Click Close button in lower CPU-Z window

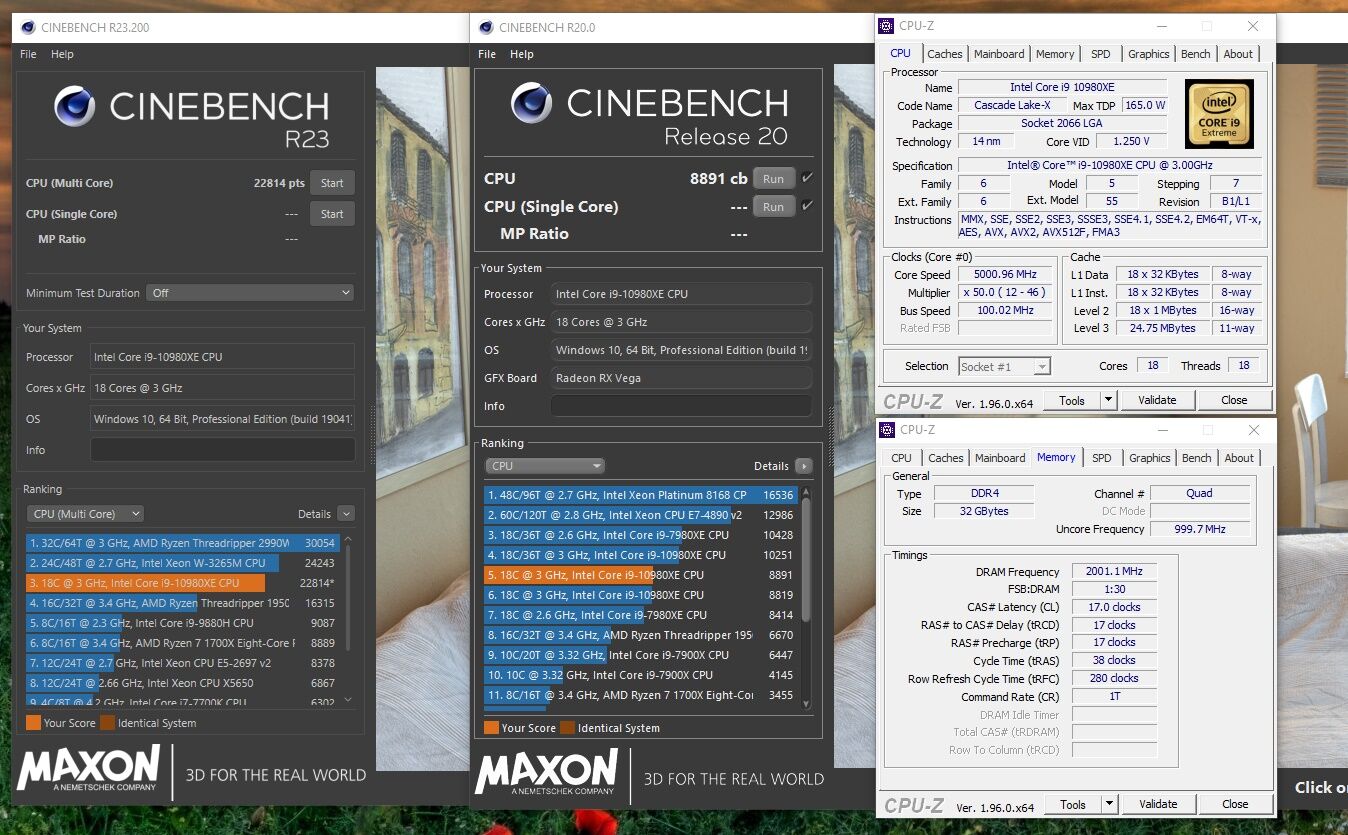[1235, 804]
